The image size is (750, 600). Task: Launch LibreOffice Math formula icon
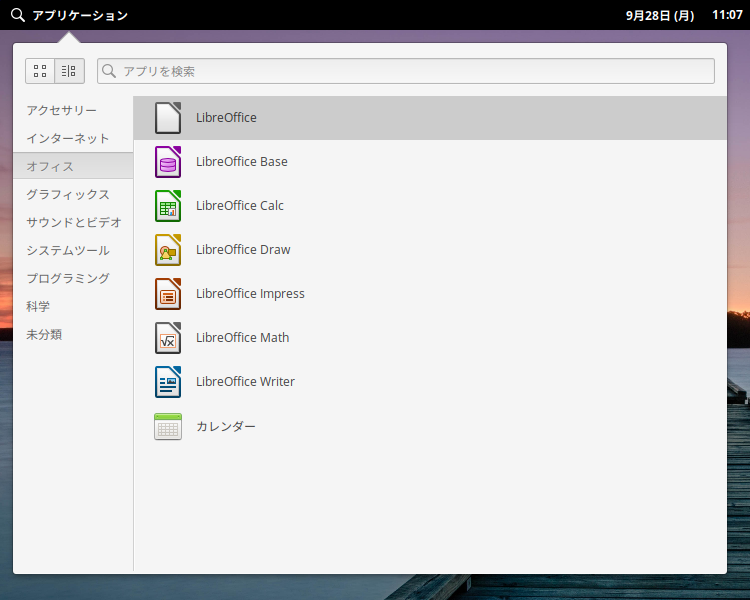click(x=168, y=338)
